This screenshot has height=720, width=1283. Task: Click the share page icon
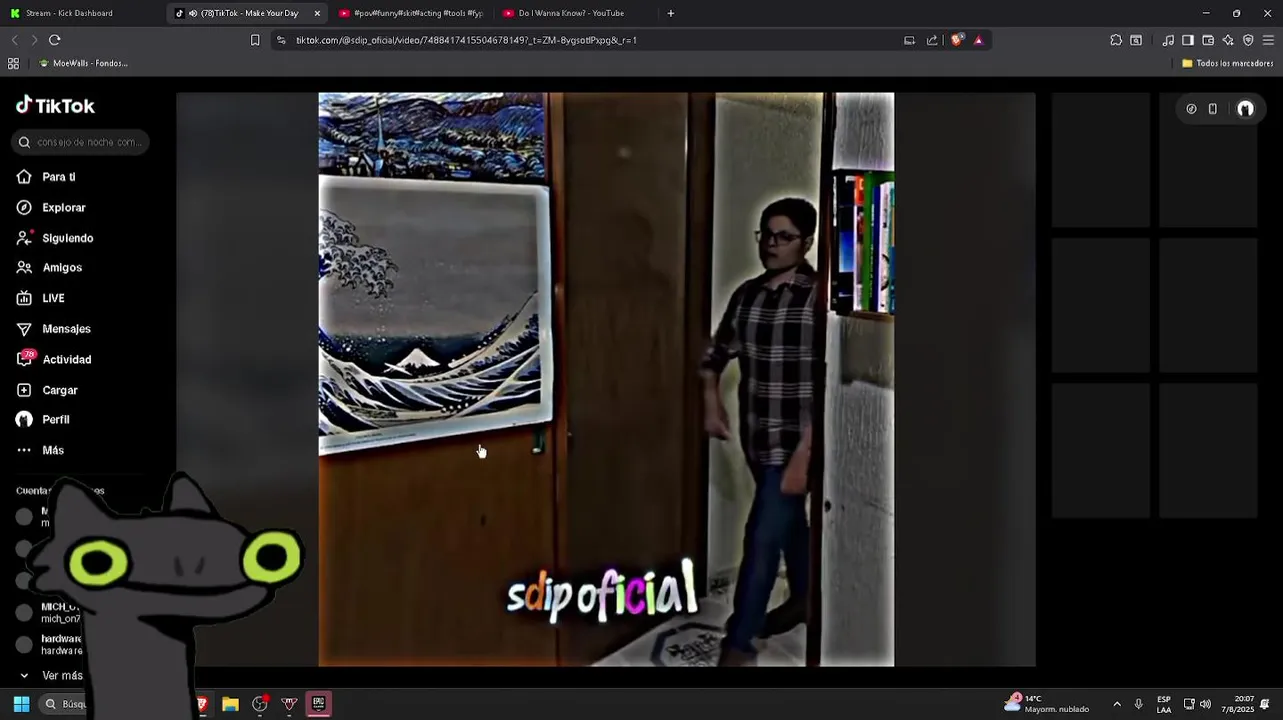932,40
